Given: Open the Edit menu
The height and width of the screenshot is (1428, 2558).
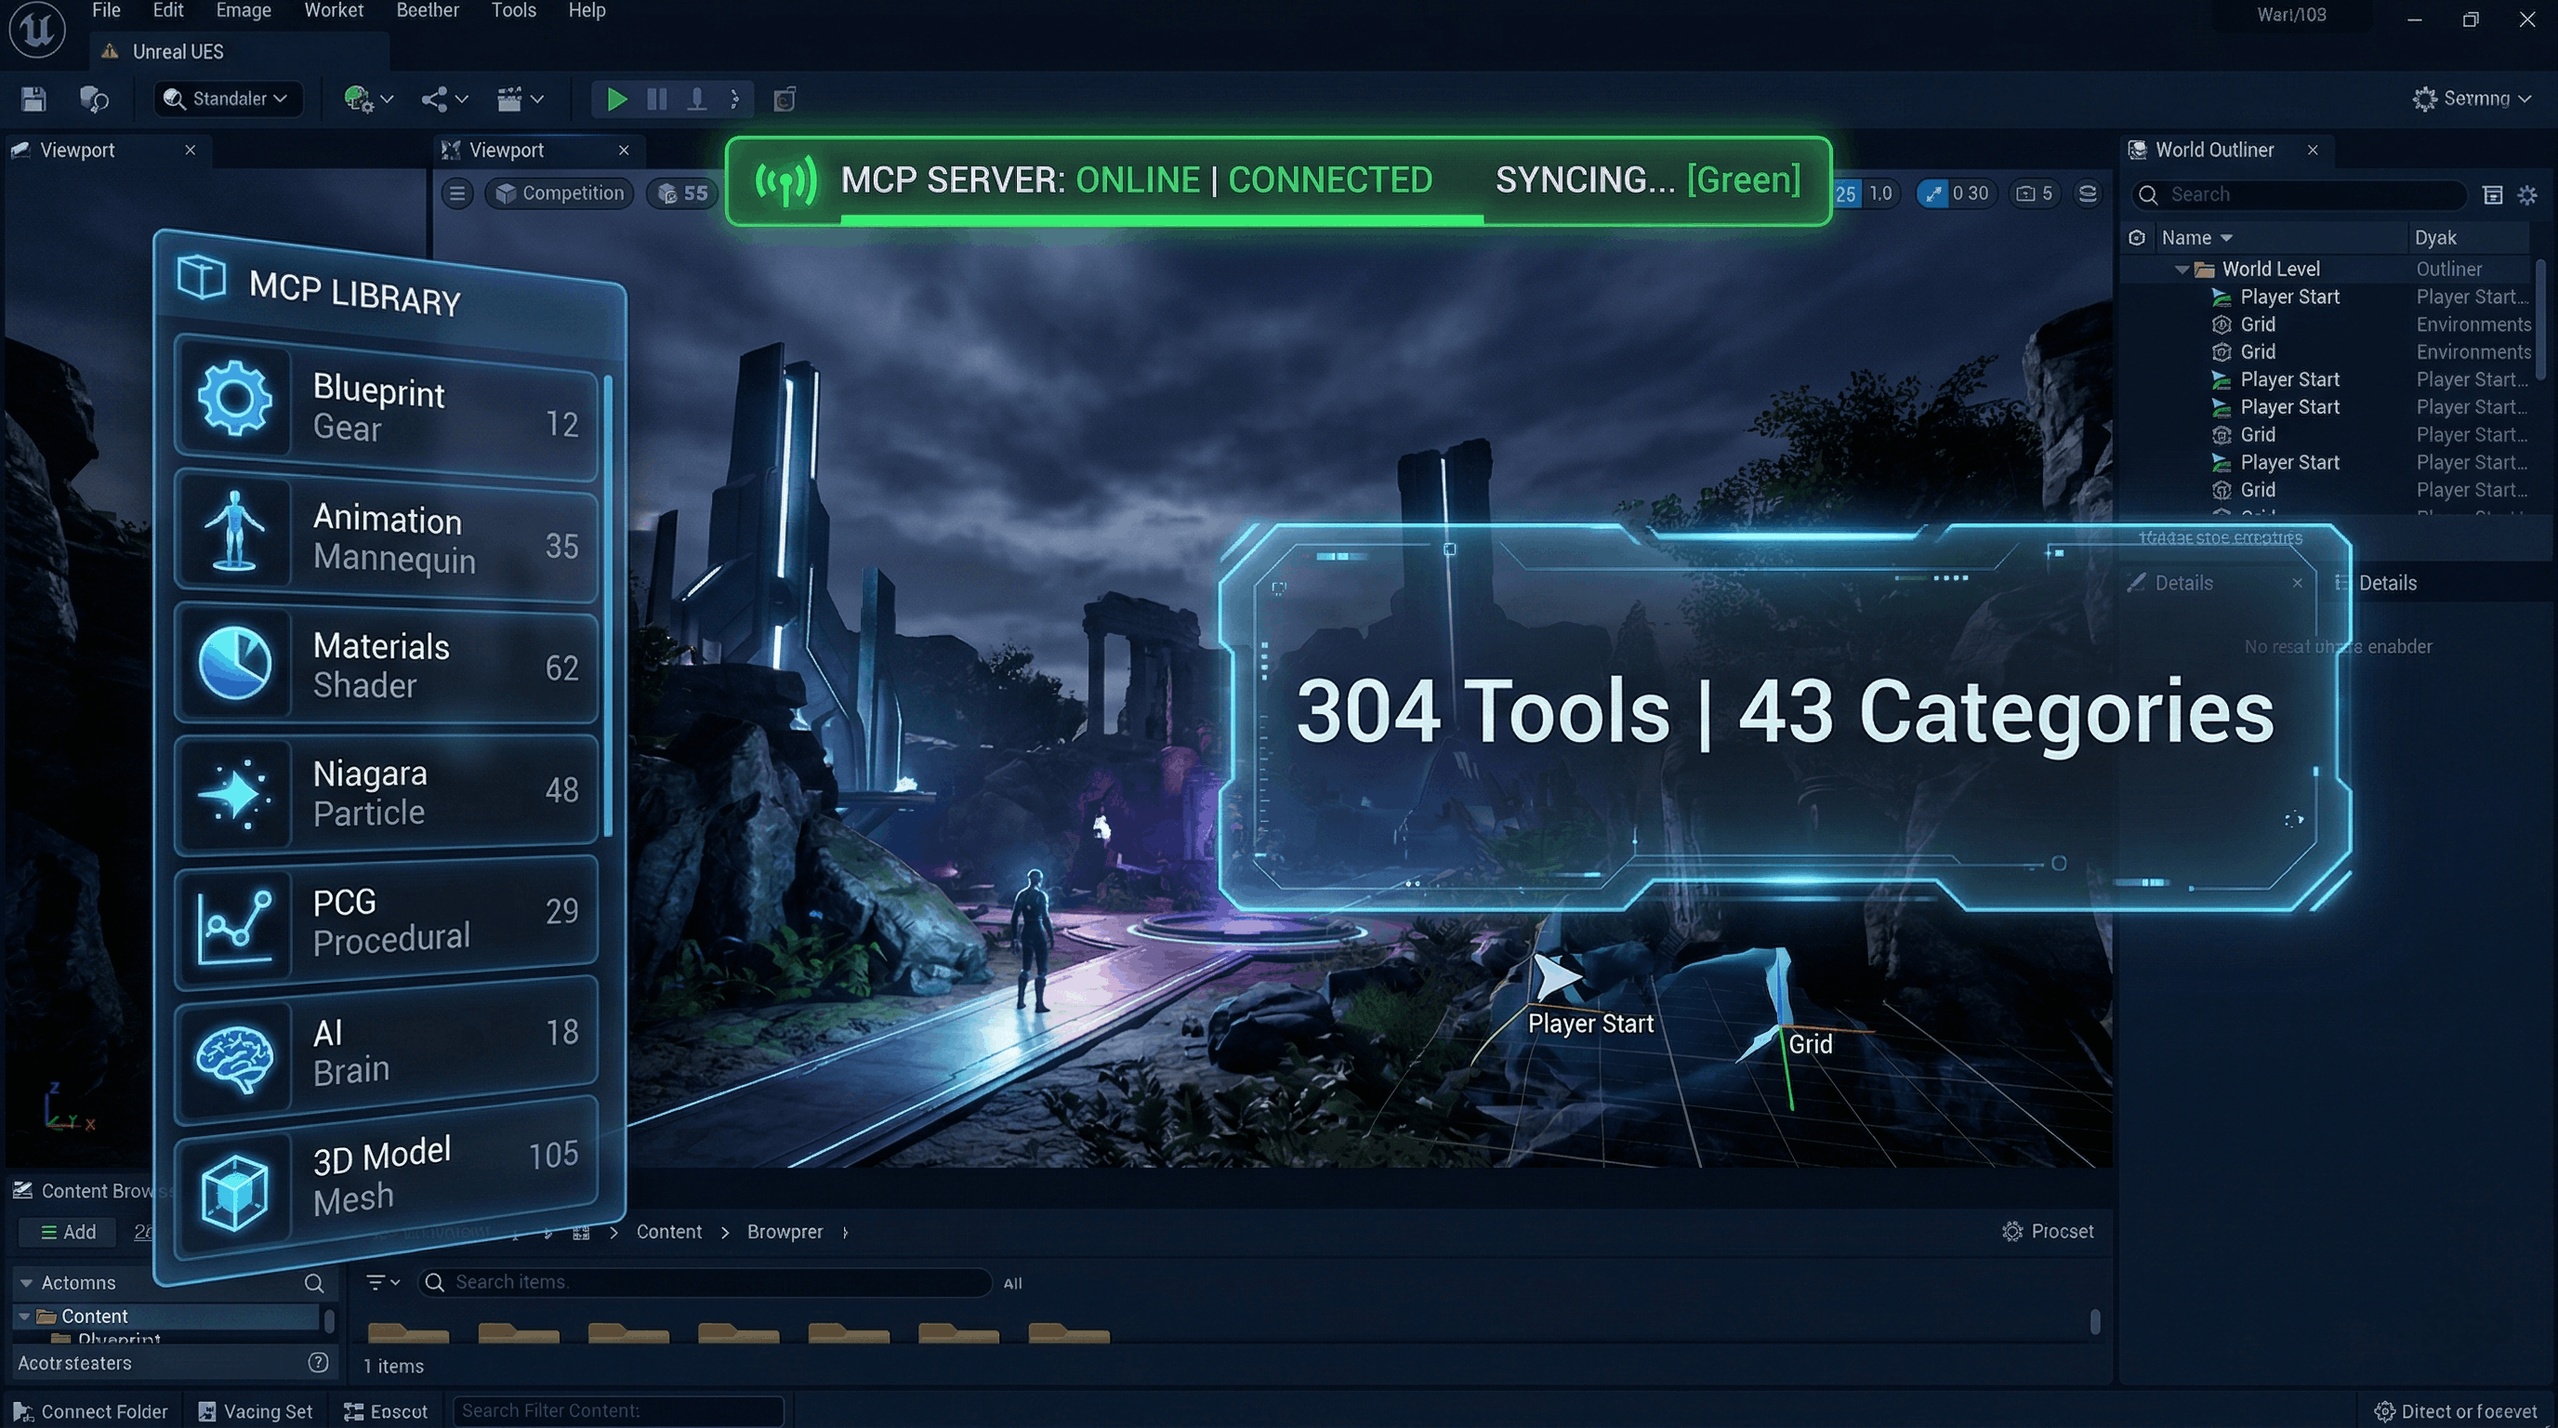Looking at the screenshot, I should 168,10.
